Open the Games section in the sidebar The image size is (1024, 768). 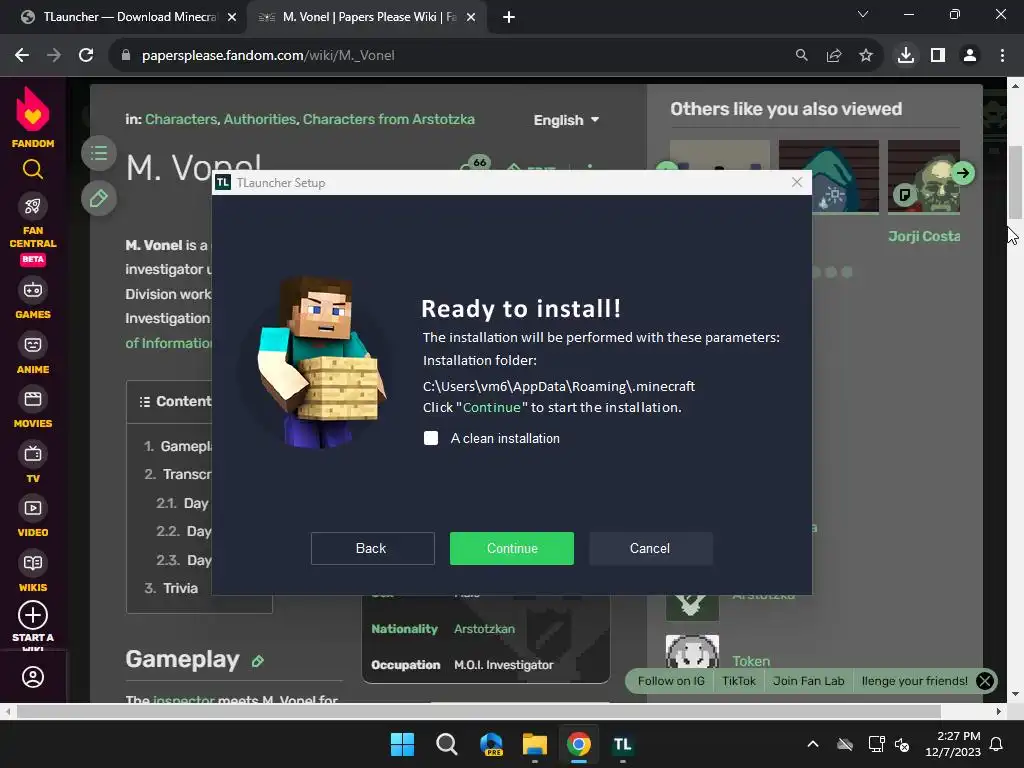point(33,299)
